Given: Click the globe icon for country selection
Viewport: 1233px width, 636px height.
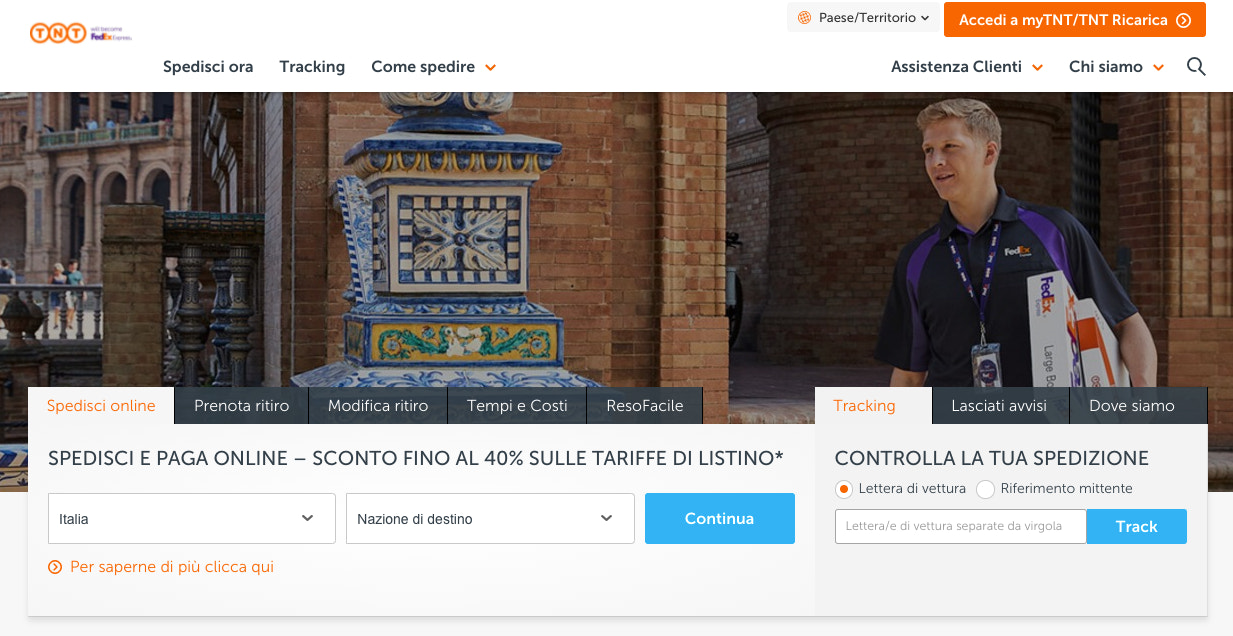Looking at the screenshot, I should [805, 18].
